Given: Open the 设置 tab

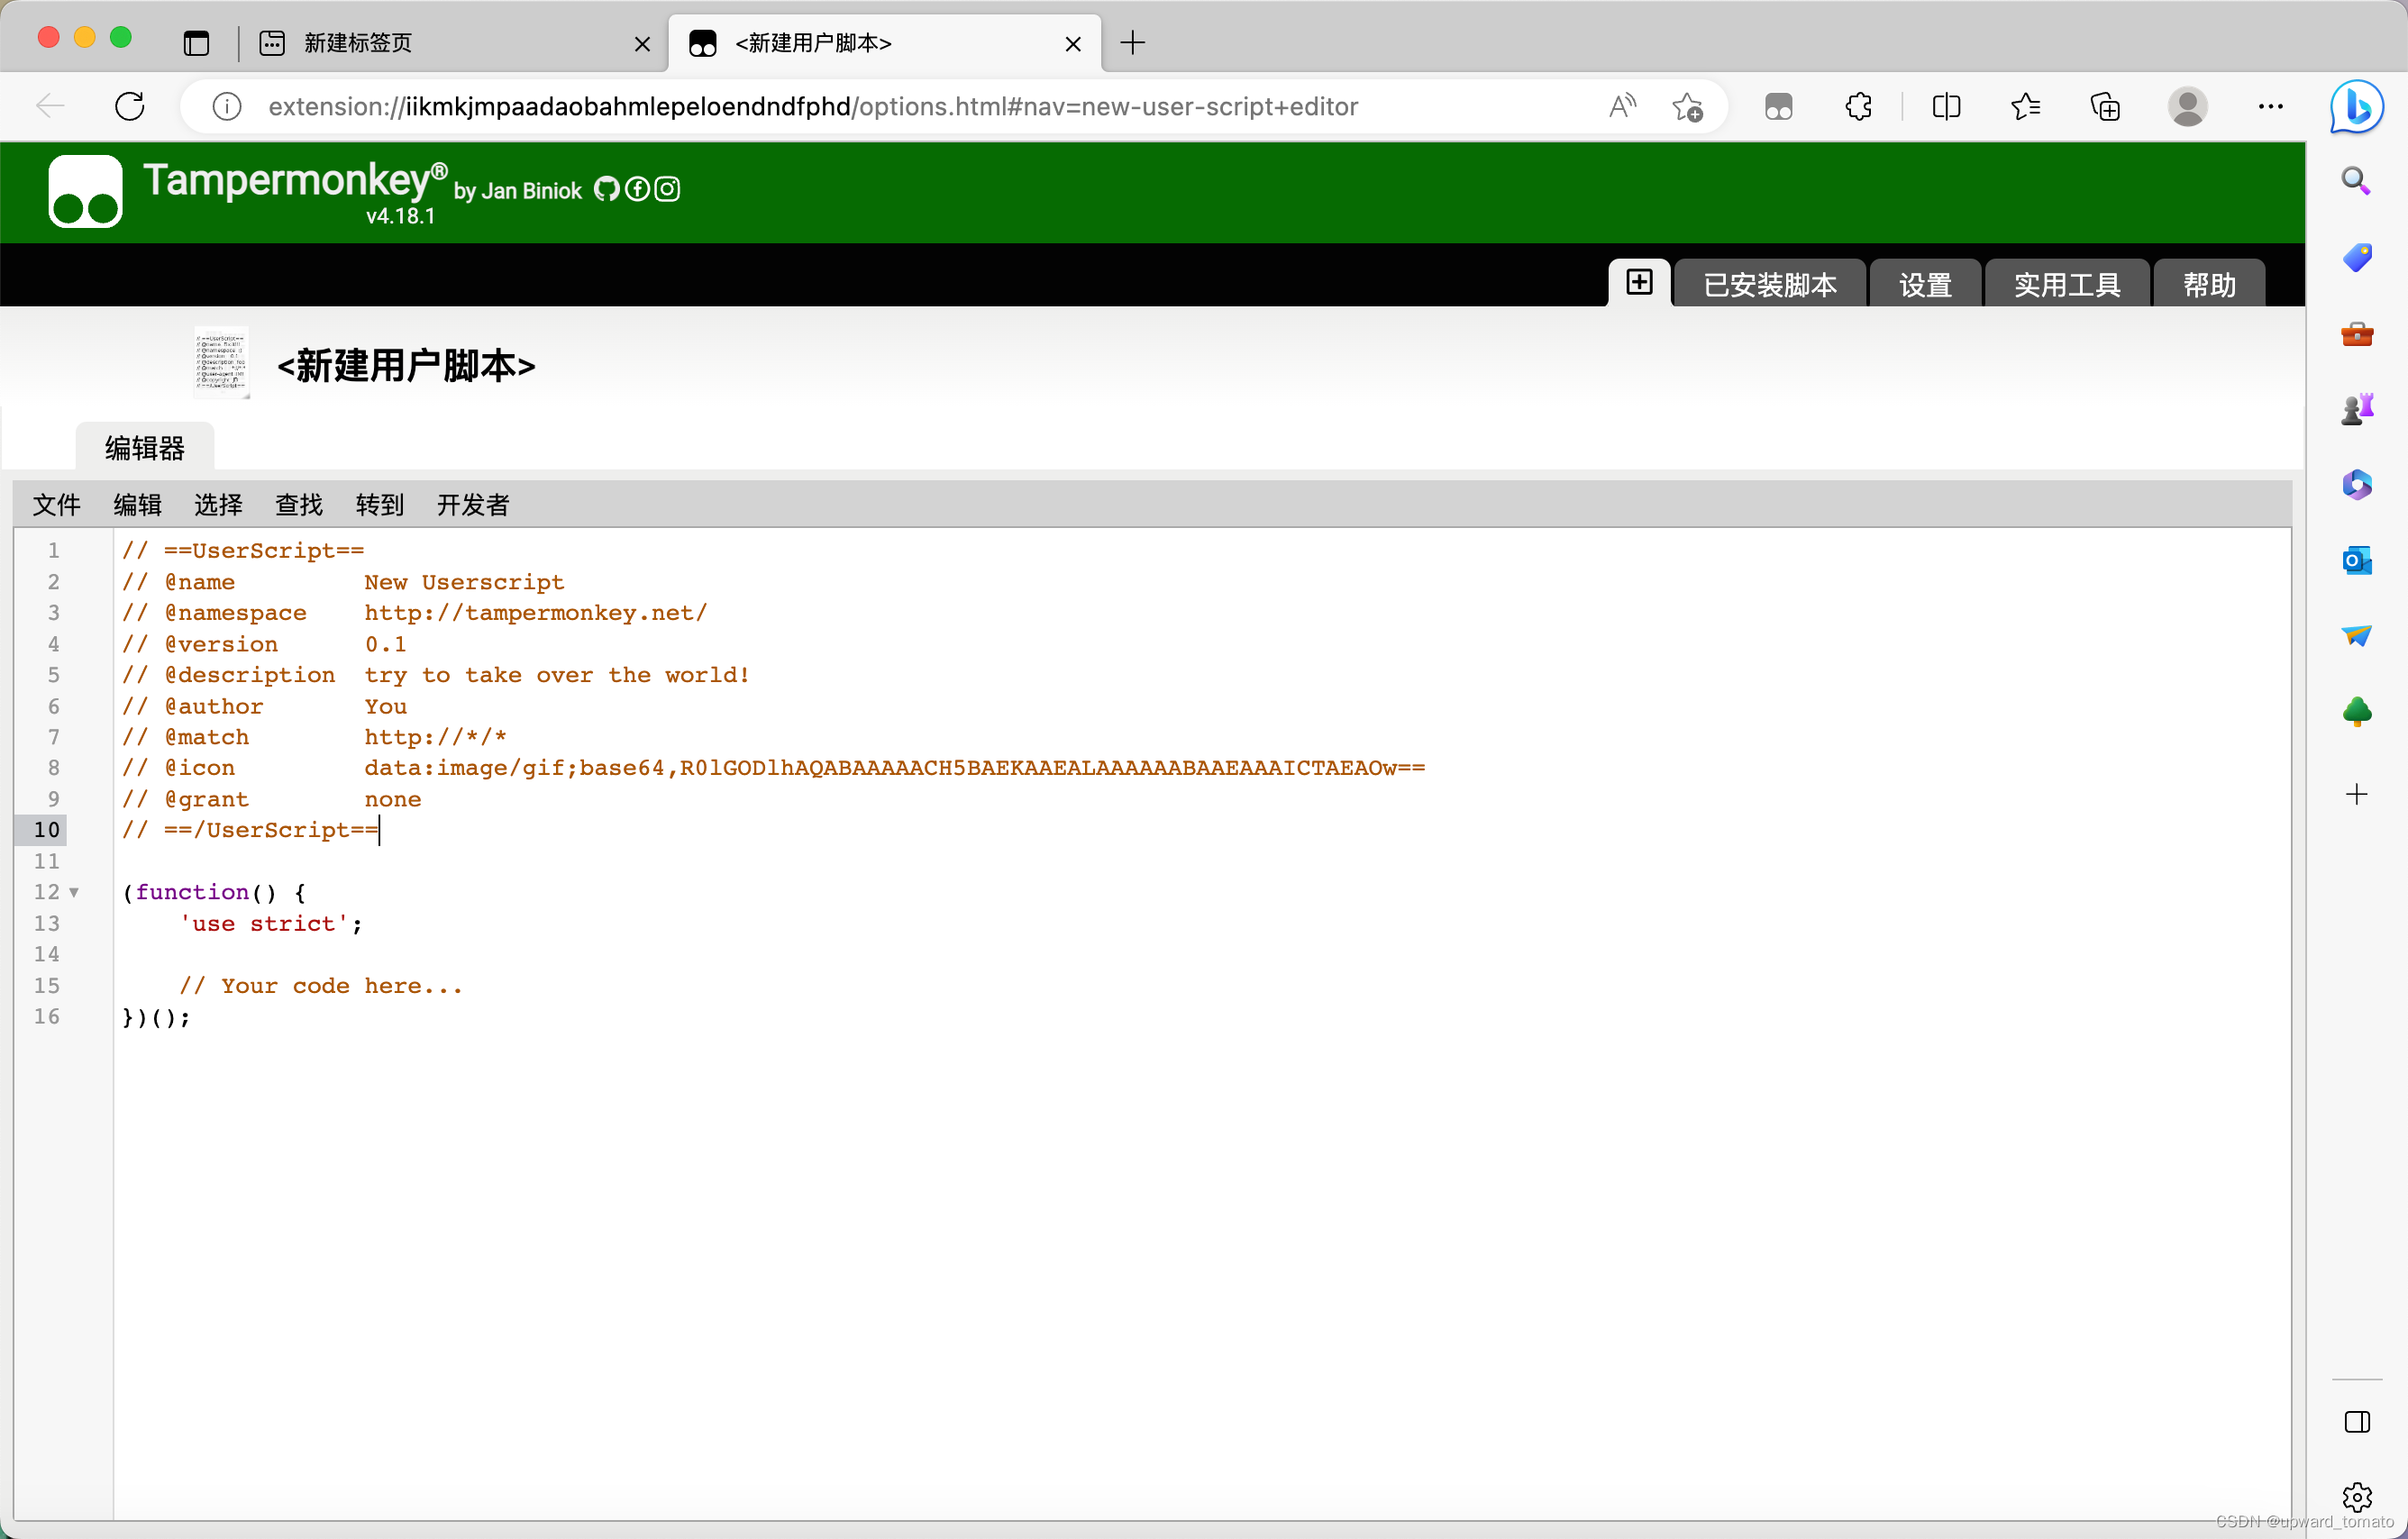Looking at the screenshot, I should pos(1925,285).
